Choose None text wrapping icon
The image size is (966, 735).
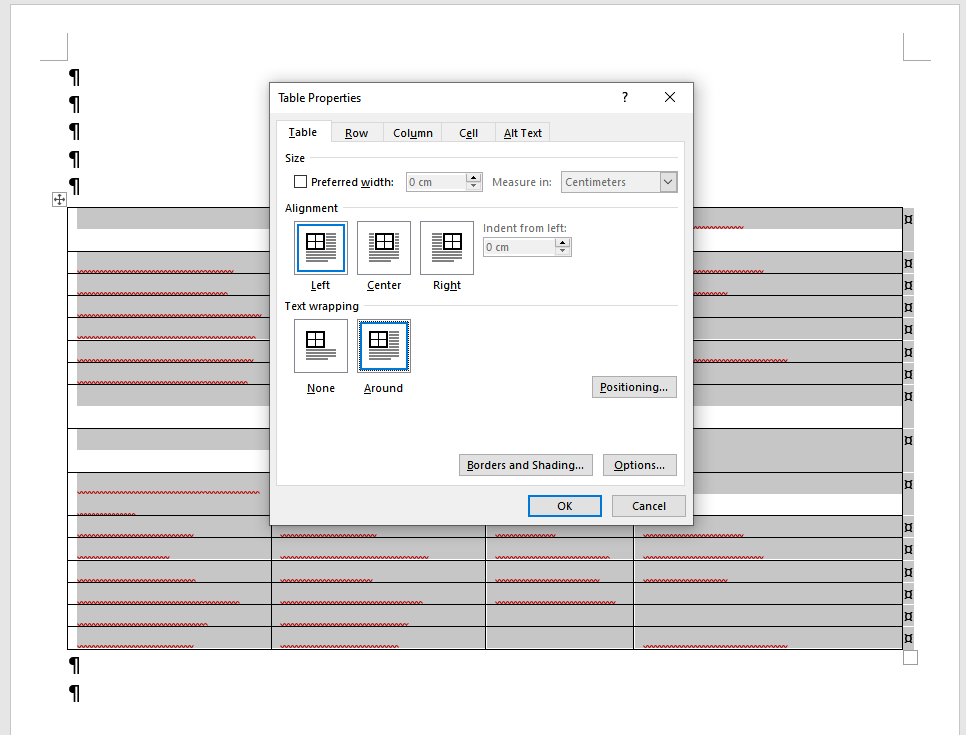320,346
